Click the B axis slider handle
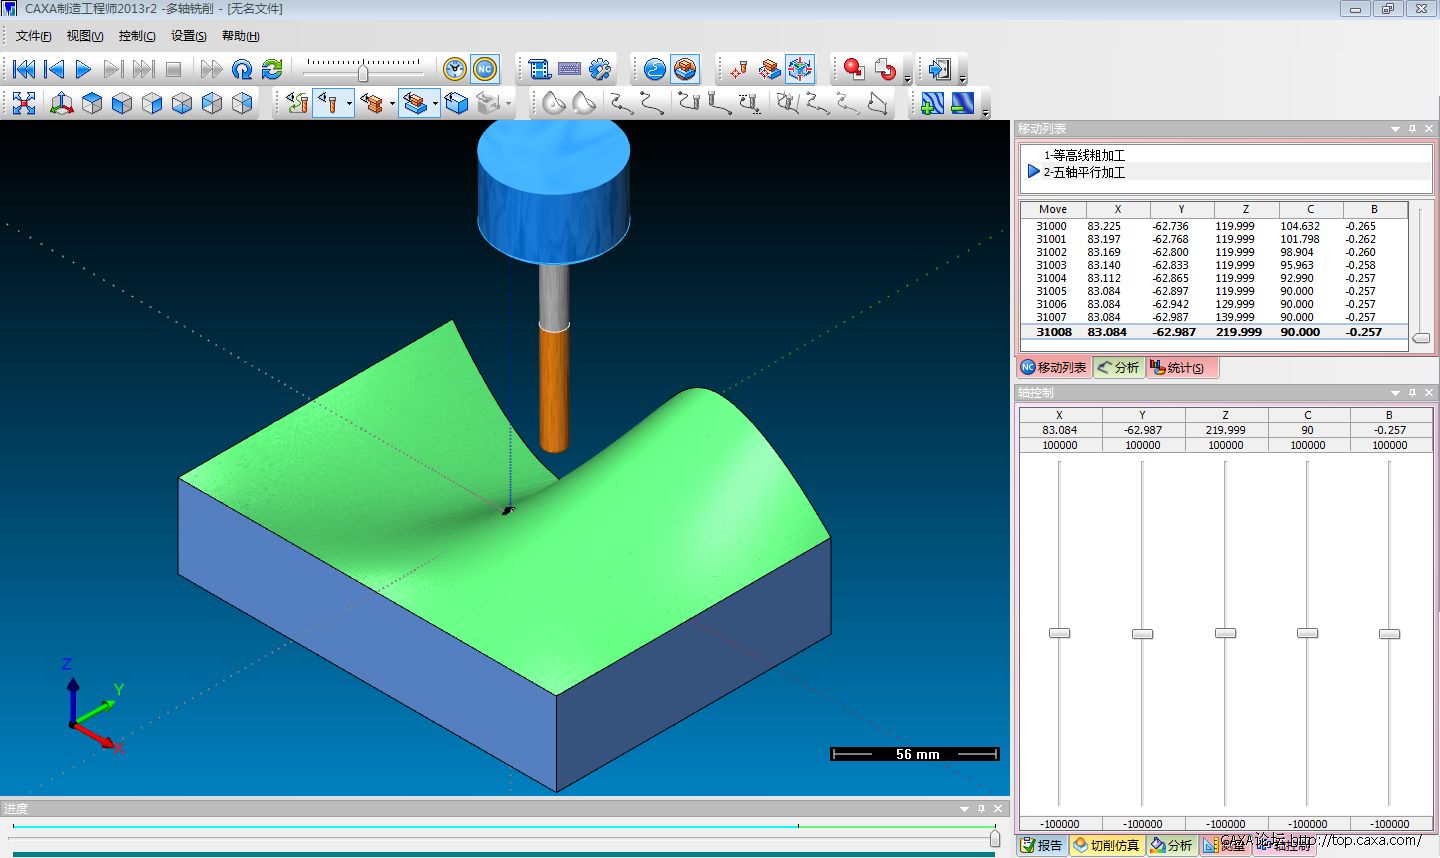The width and height of the screenshot is (1440, 858). [x=1389, y=634]
